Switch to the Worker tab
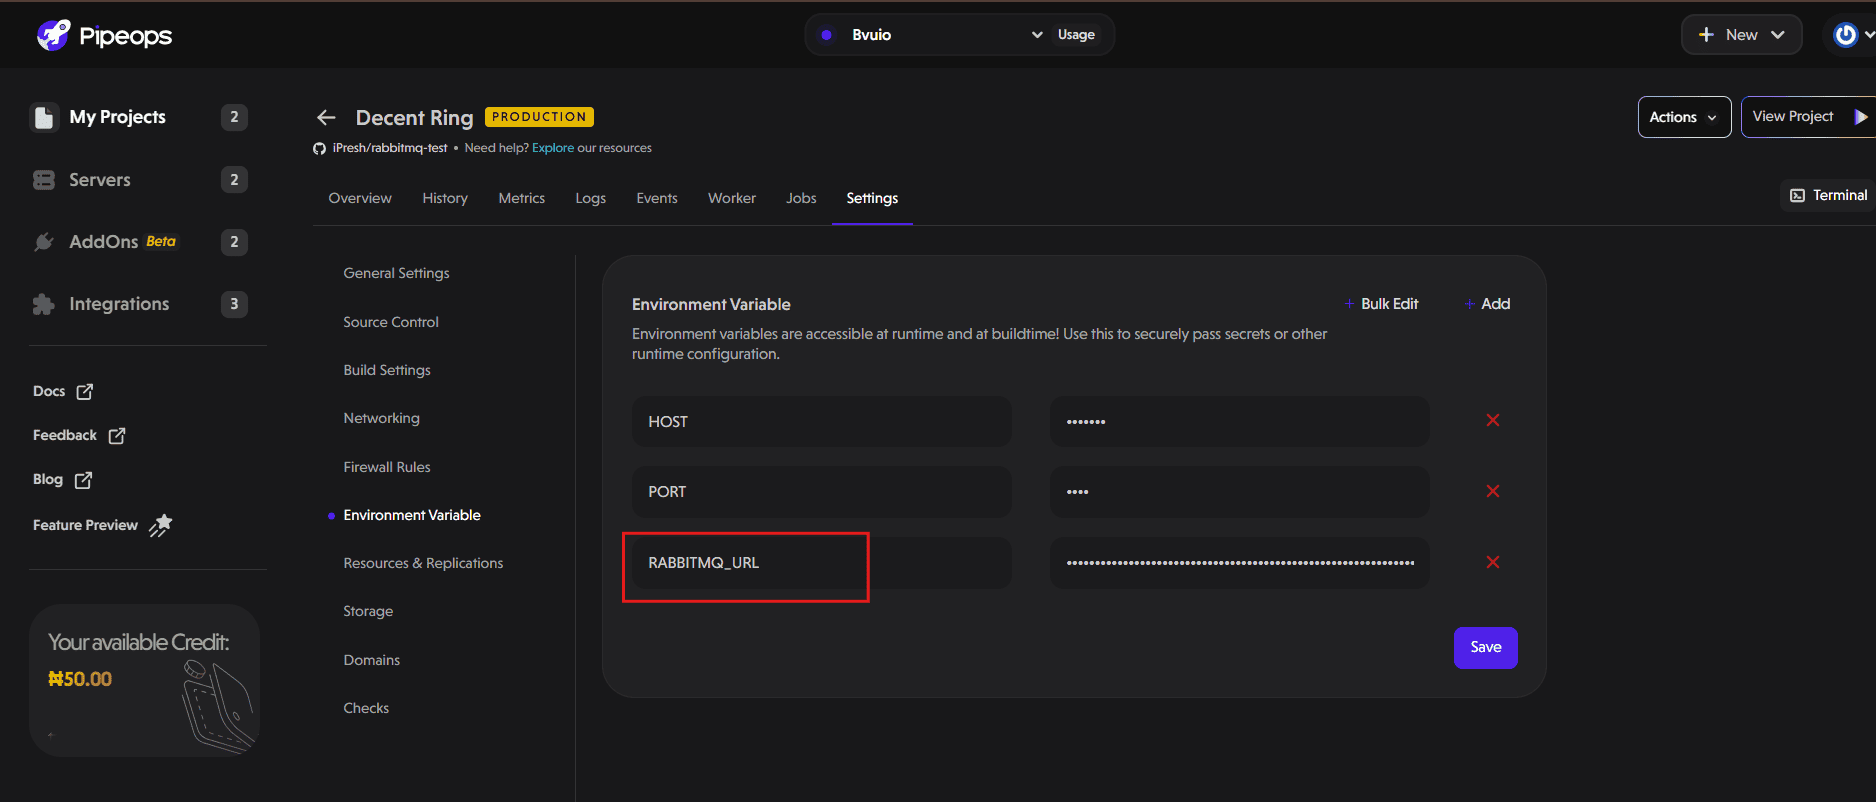Viewport: 1876px width, 802px height. tap(732, 198)
